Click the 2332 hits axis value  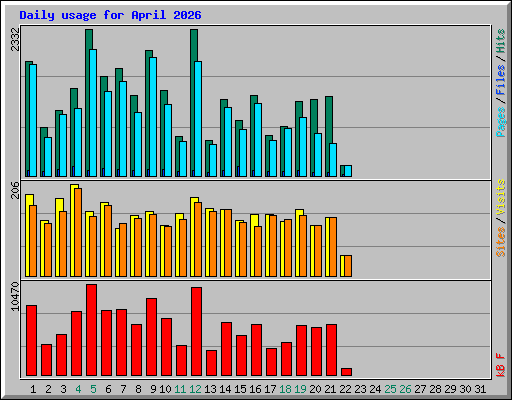[x=15, y=39]
